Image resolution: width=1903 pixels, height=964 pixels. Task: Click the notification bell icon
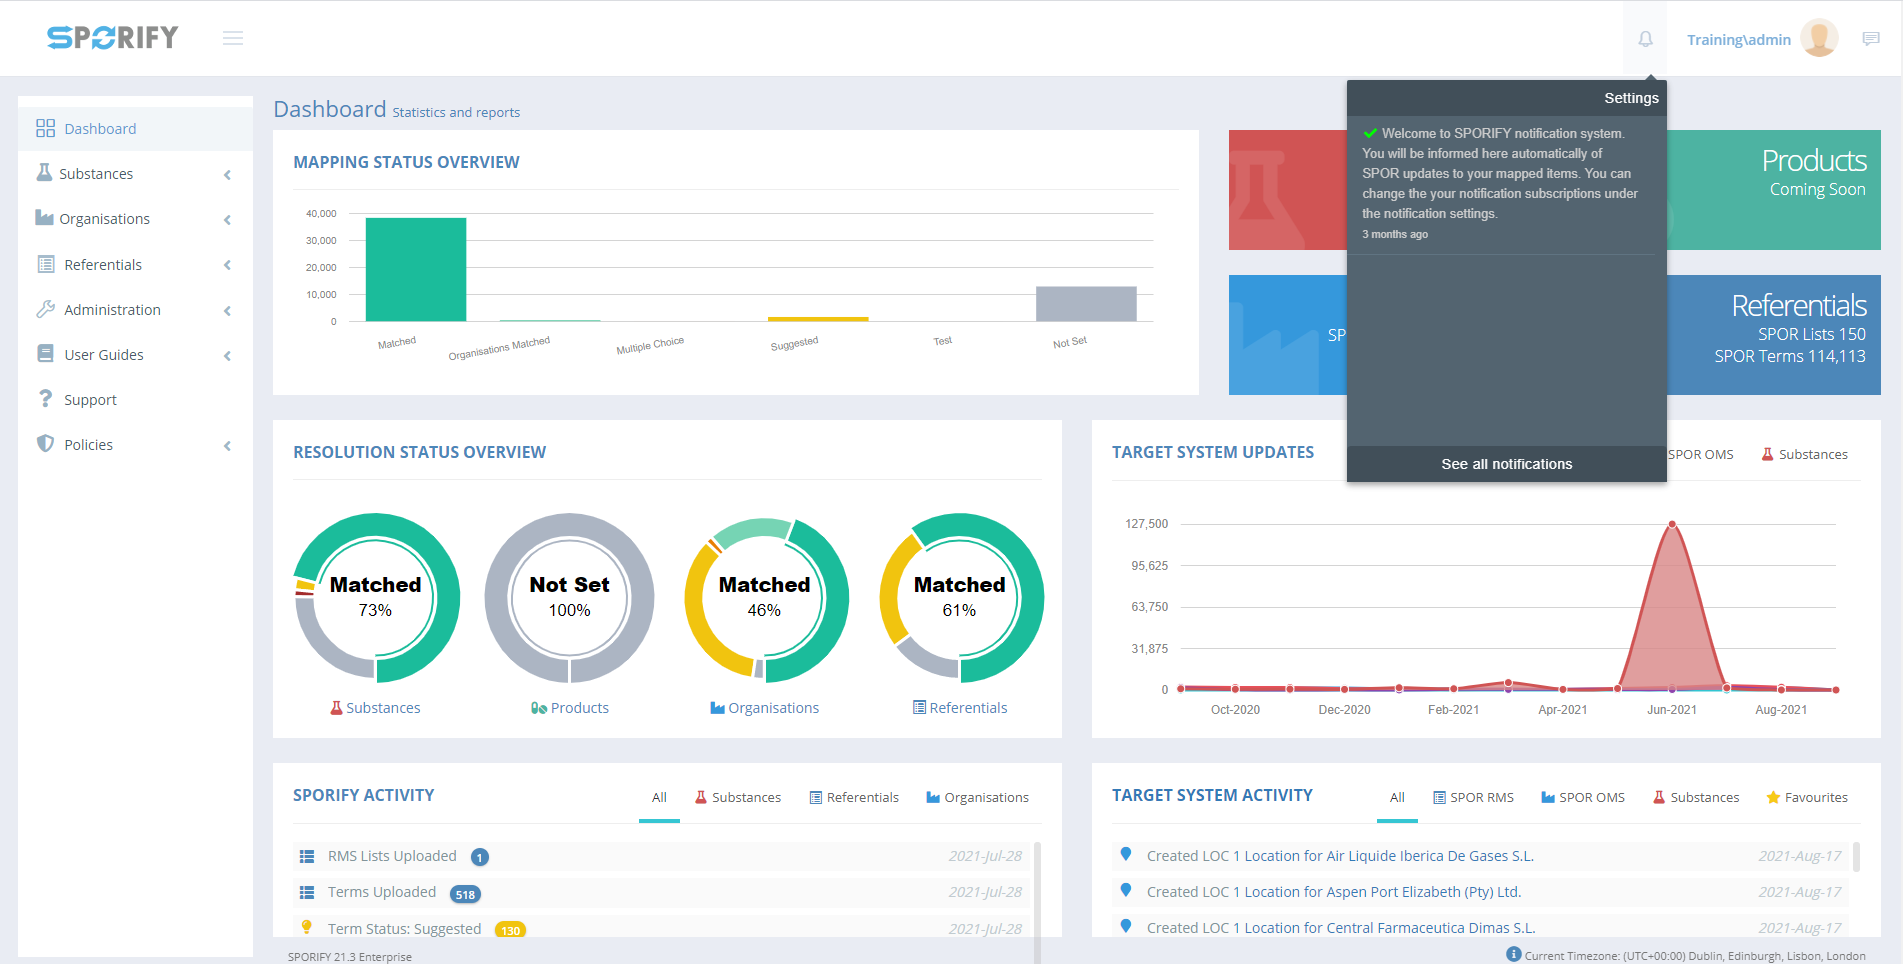pyautogui.click(x=1645, y=39)
